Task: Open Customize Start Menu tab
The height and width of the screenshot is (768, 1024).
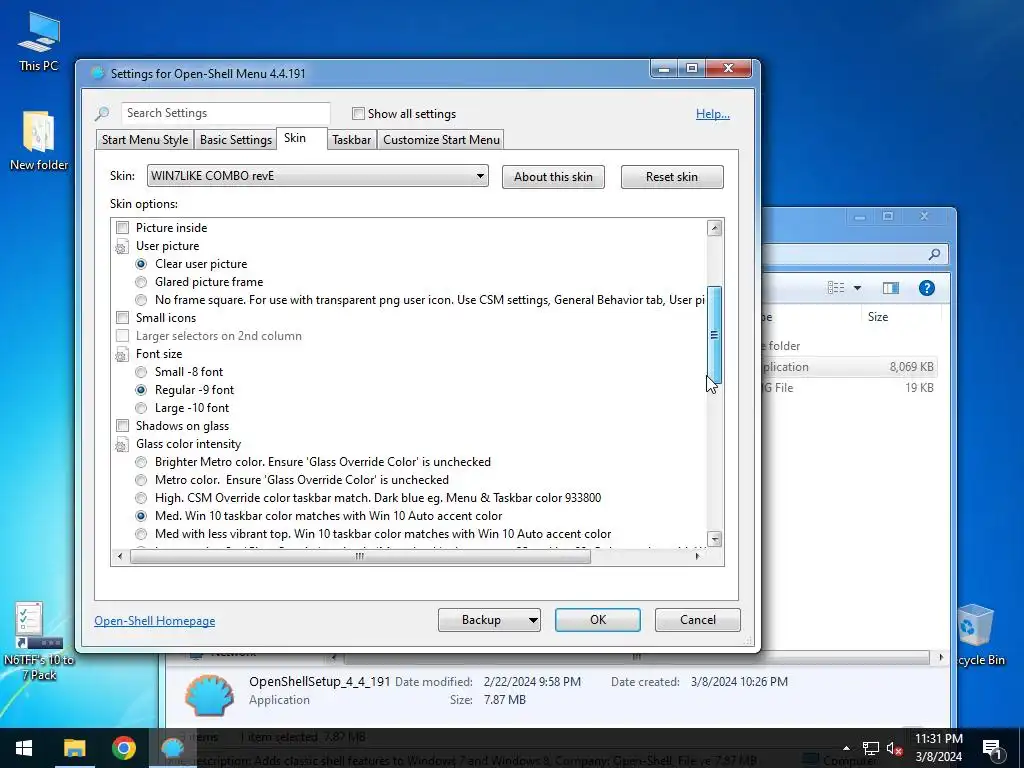Action: (441, 140)
